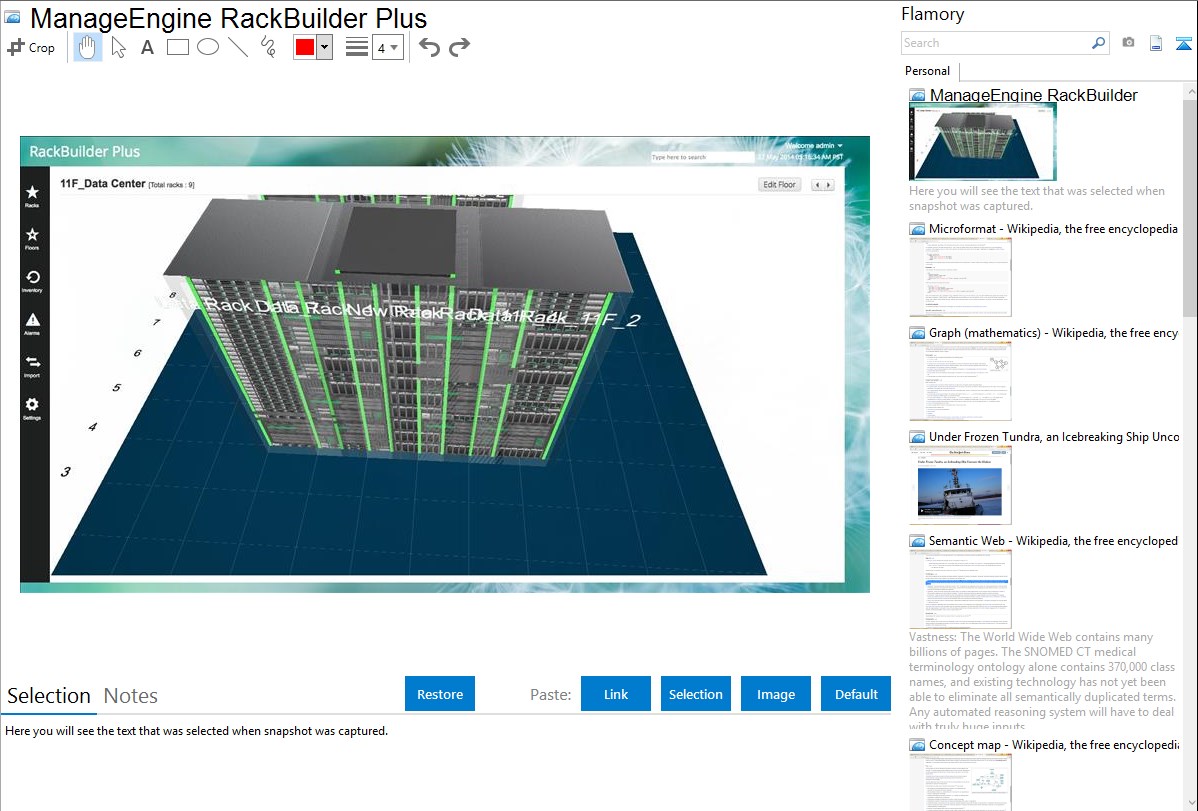Select the Crop tool

31,47
